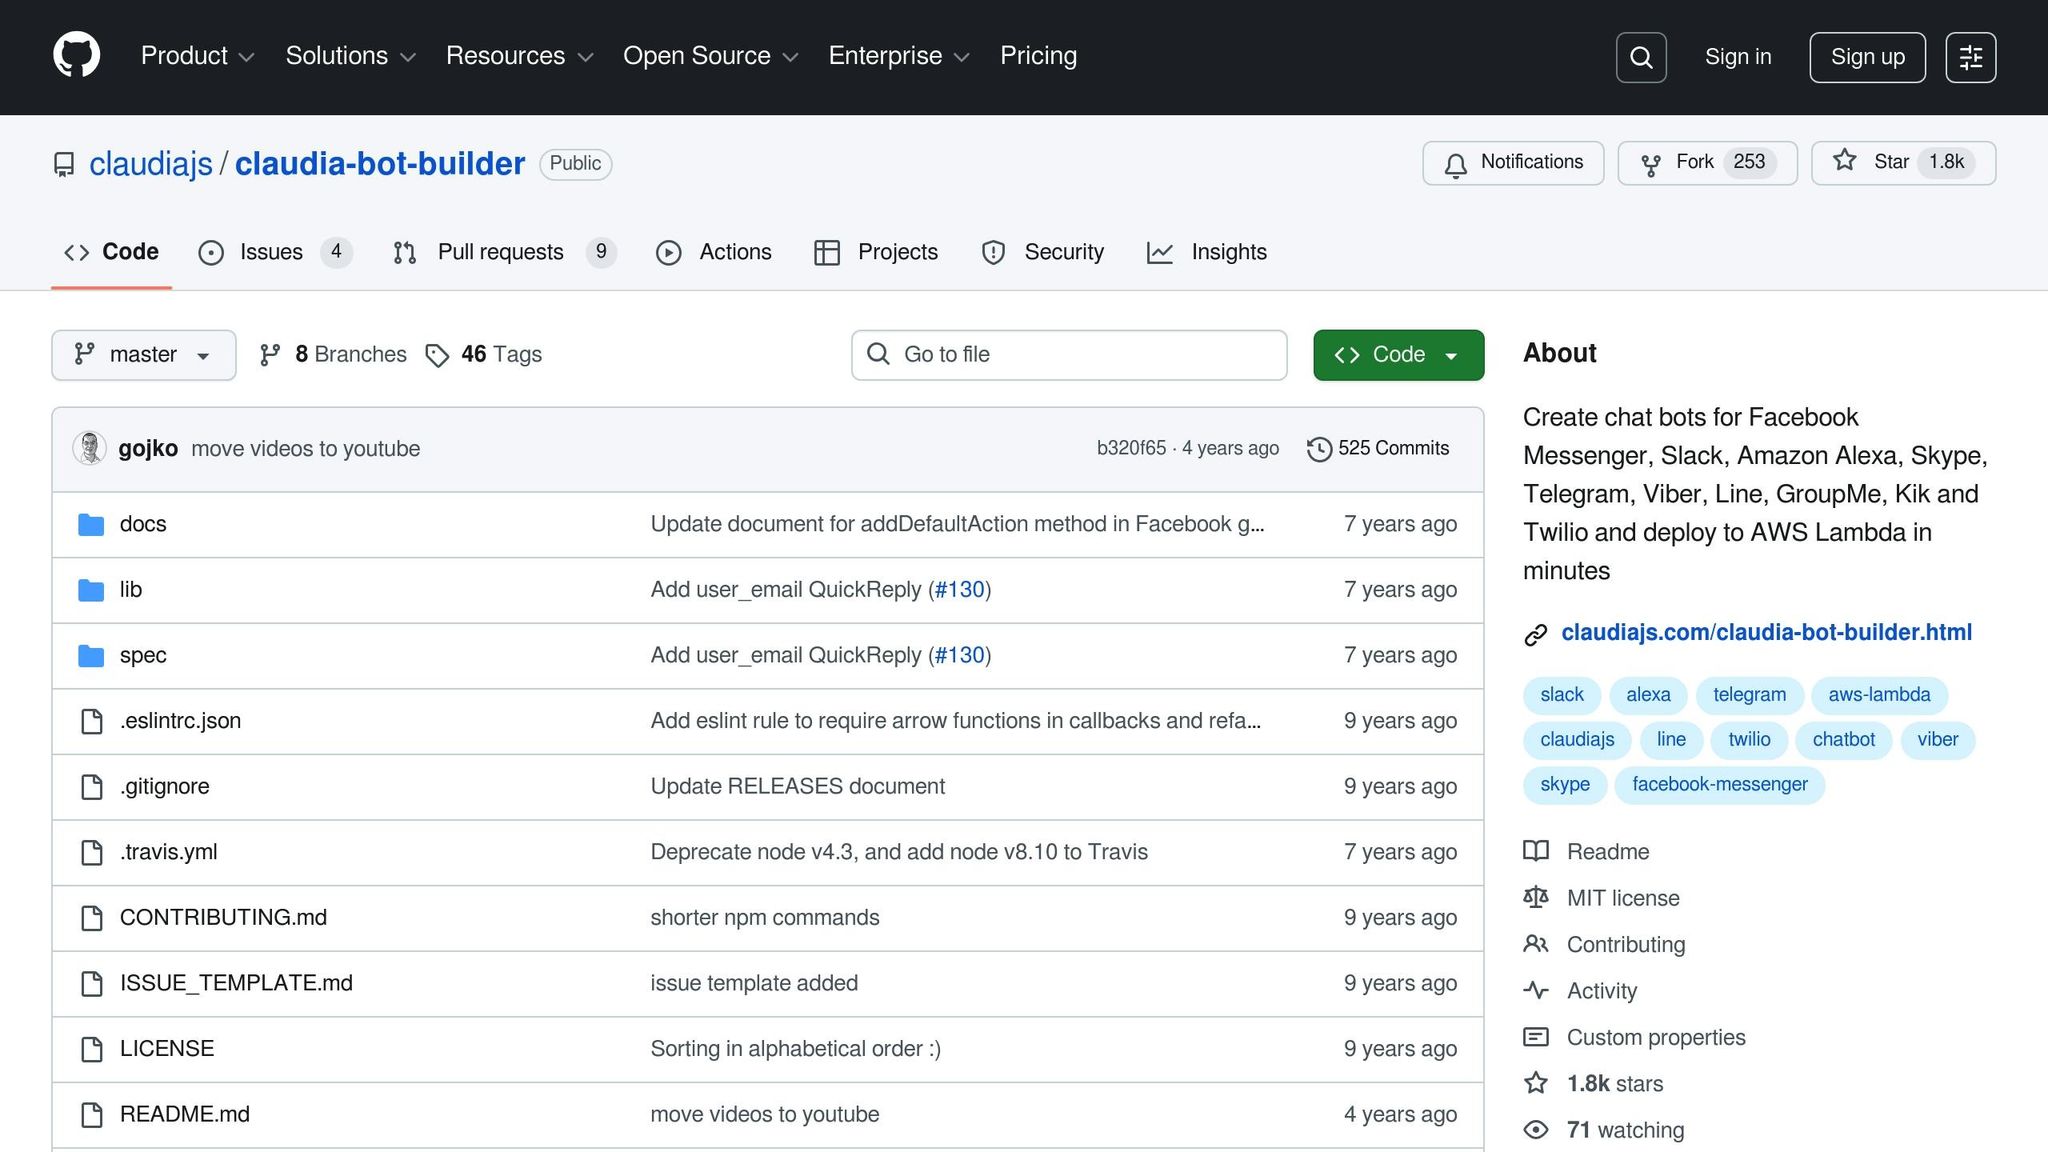Click the .eslintrc.json file icon
The width and height of the screenshot is (2048, 1152).
click(91, 721)
